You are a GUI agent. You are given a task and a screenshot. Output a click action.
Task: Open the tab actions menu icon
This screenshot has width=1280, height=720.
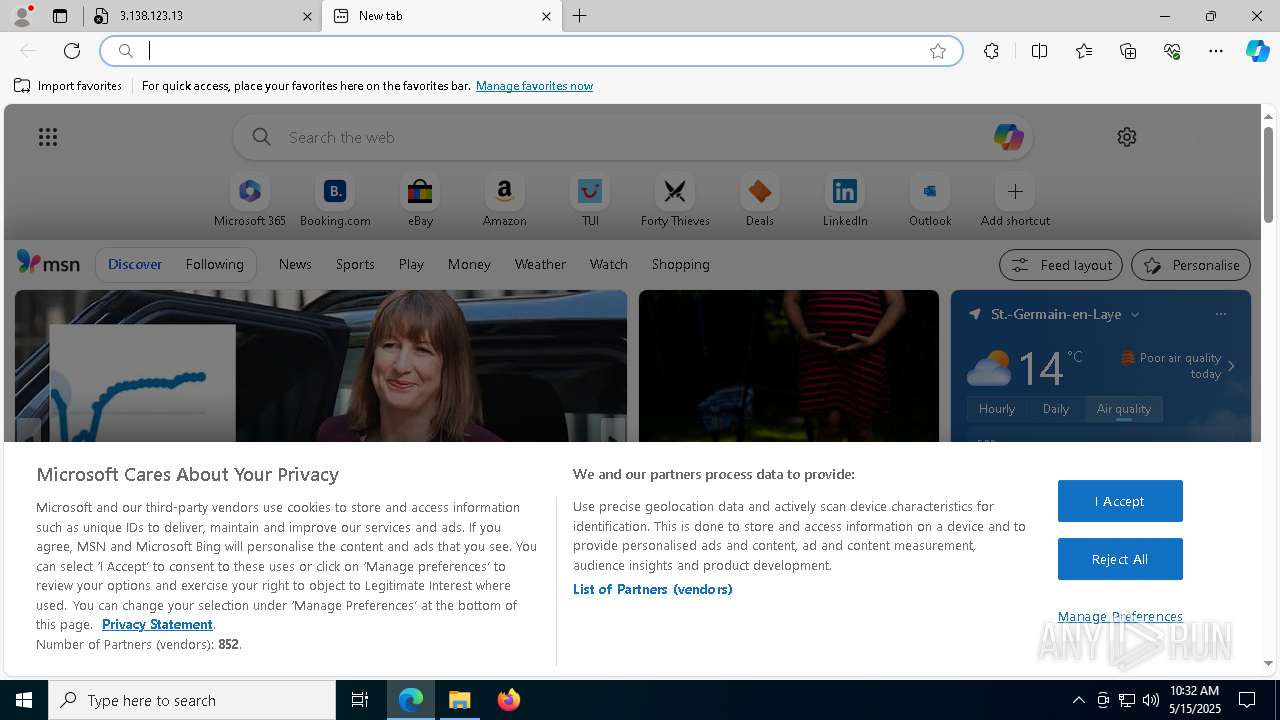tap(60, 16)
